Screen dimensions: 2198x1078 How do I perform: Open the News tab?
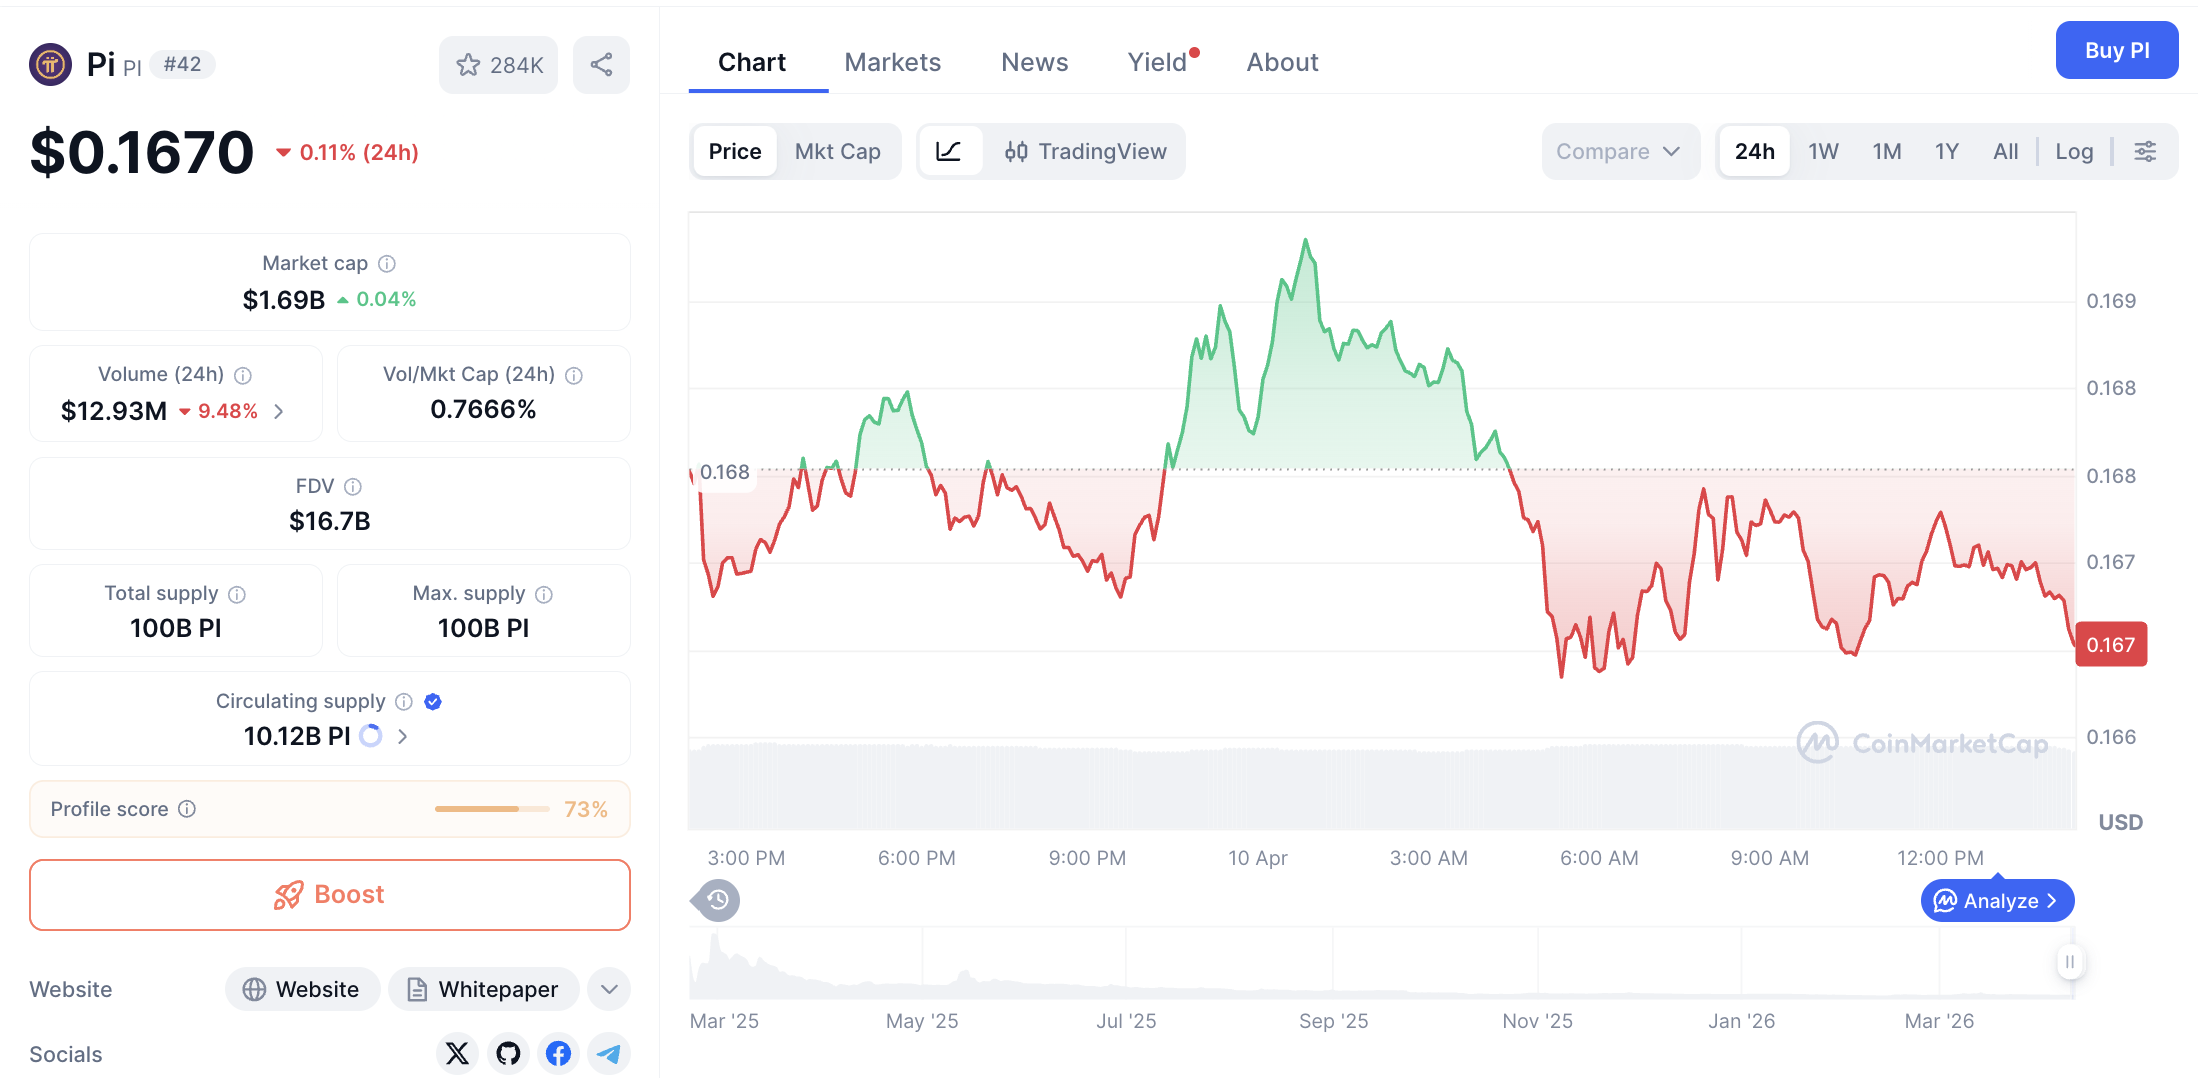point(1034,62)
